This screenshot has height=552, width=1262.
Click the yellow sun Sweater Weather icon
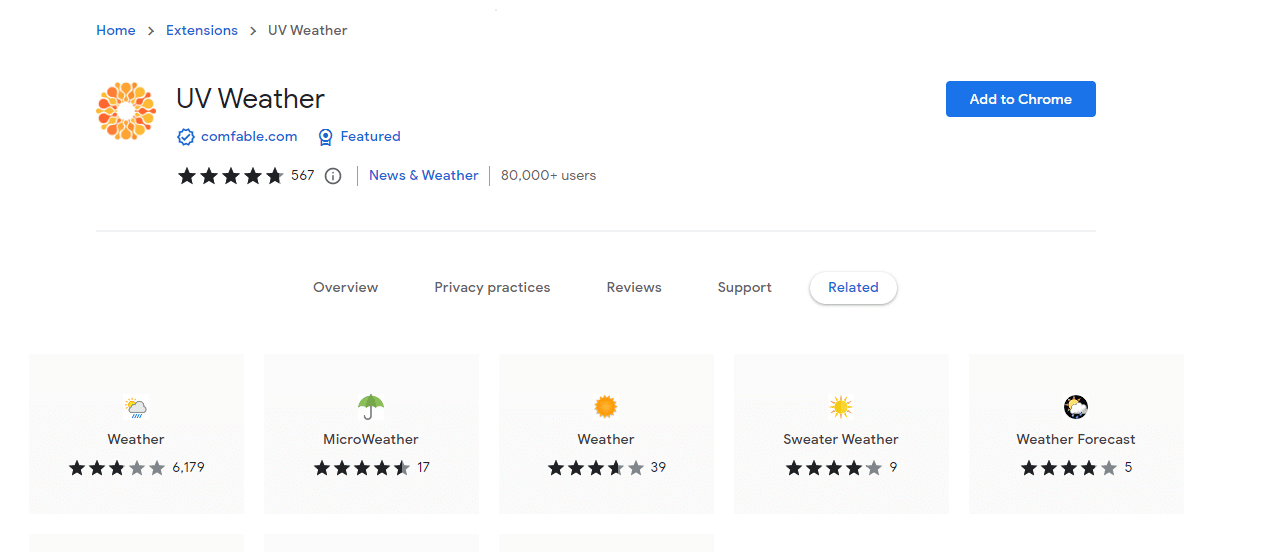click(x=841, y=407)
